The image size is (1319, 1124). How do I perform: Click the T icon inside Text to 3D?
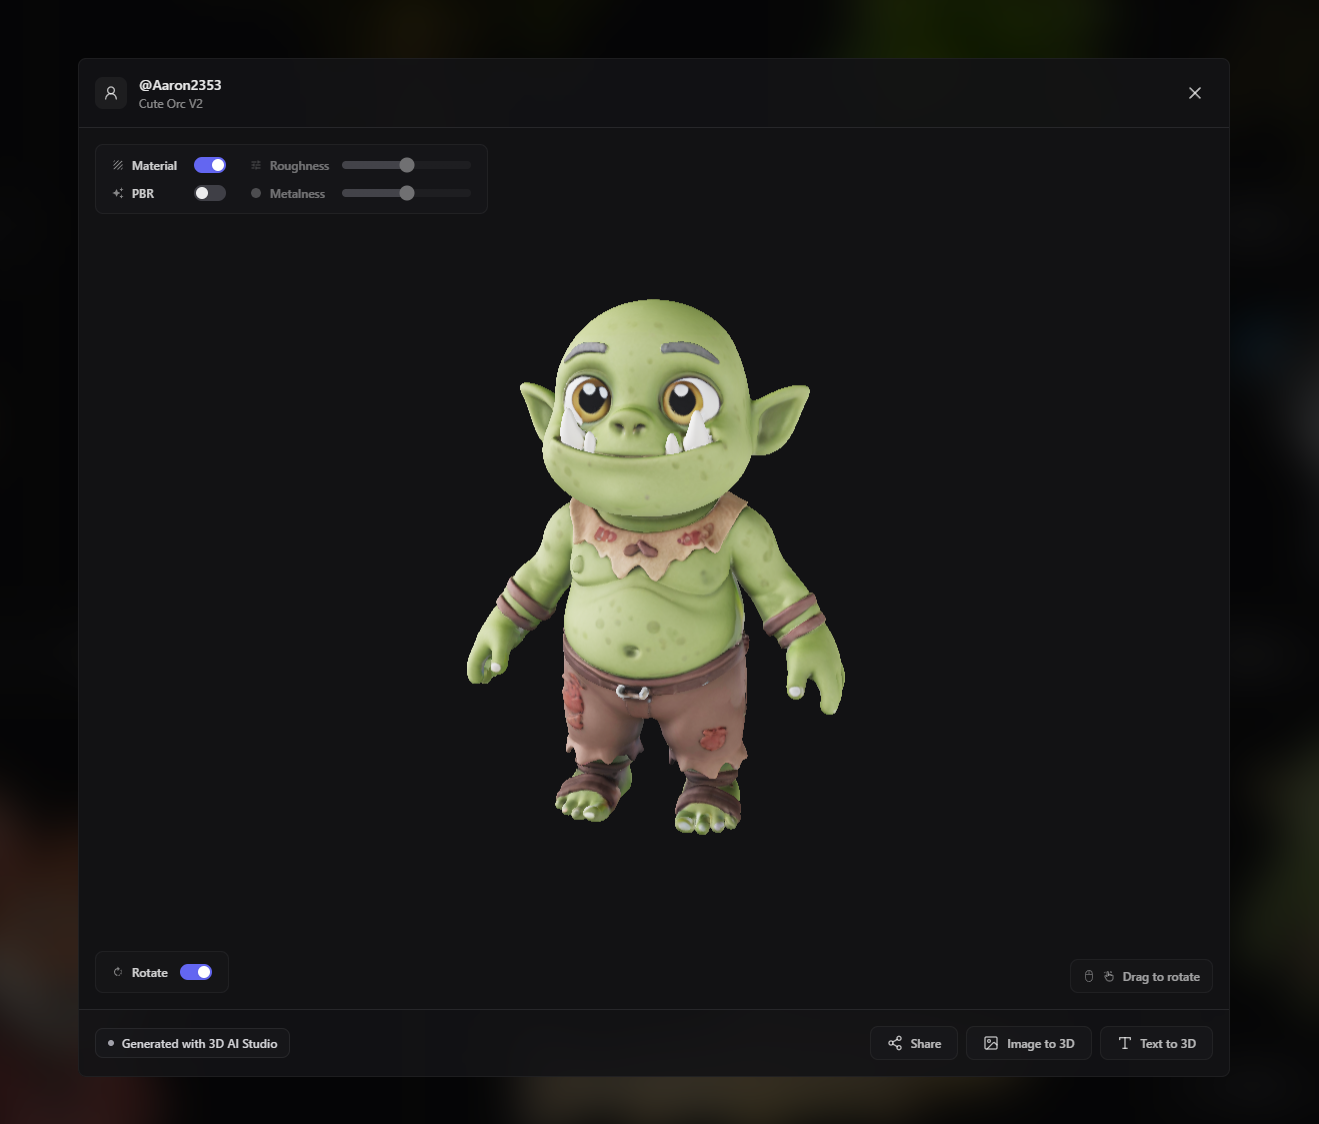coord(1125,1043)
